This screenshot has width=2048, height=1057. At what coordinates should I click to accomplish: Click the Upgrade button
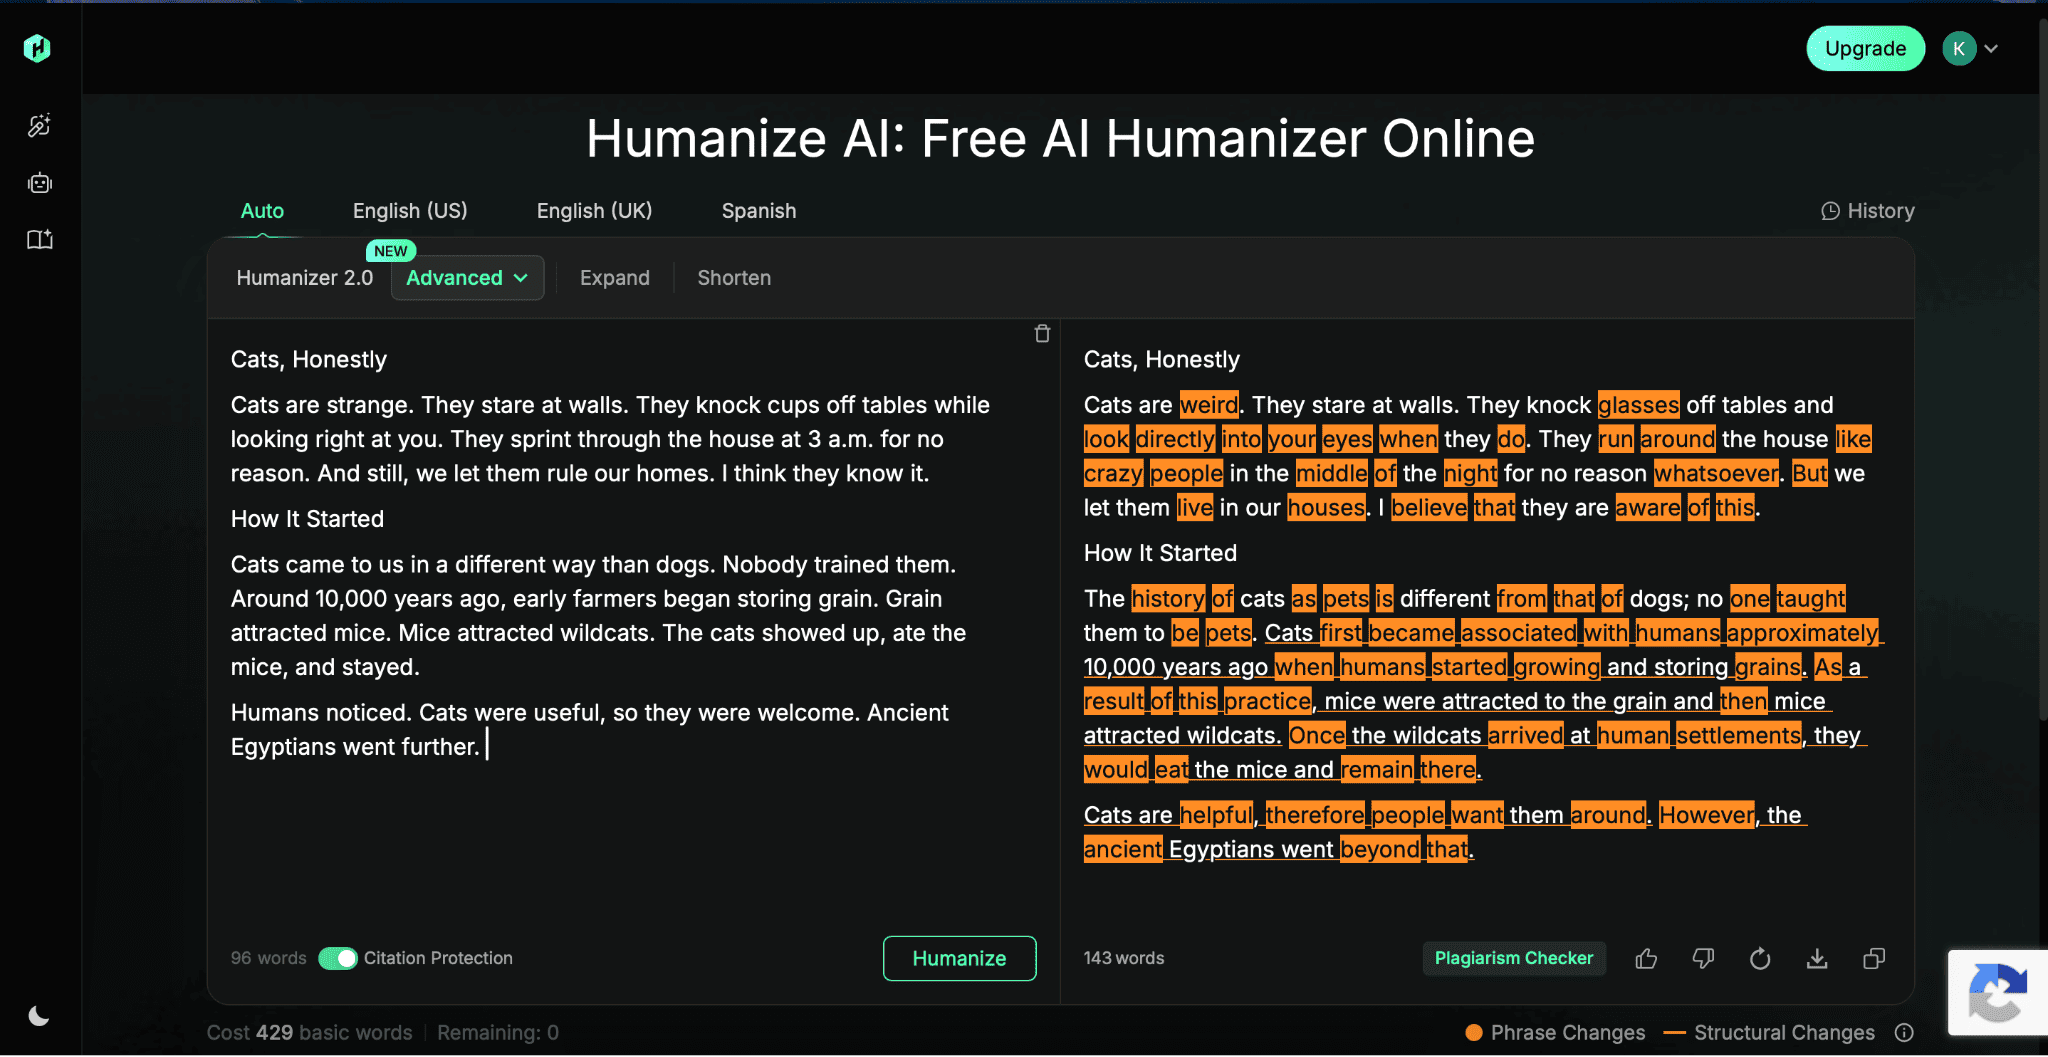1865,48
